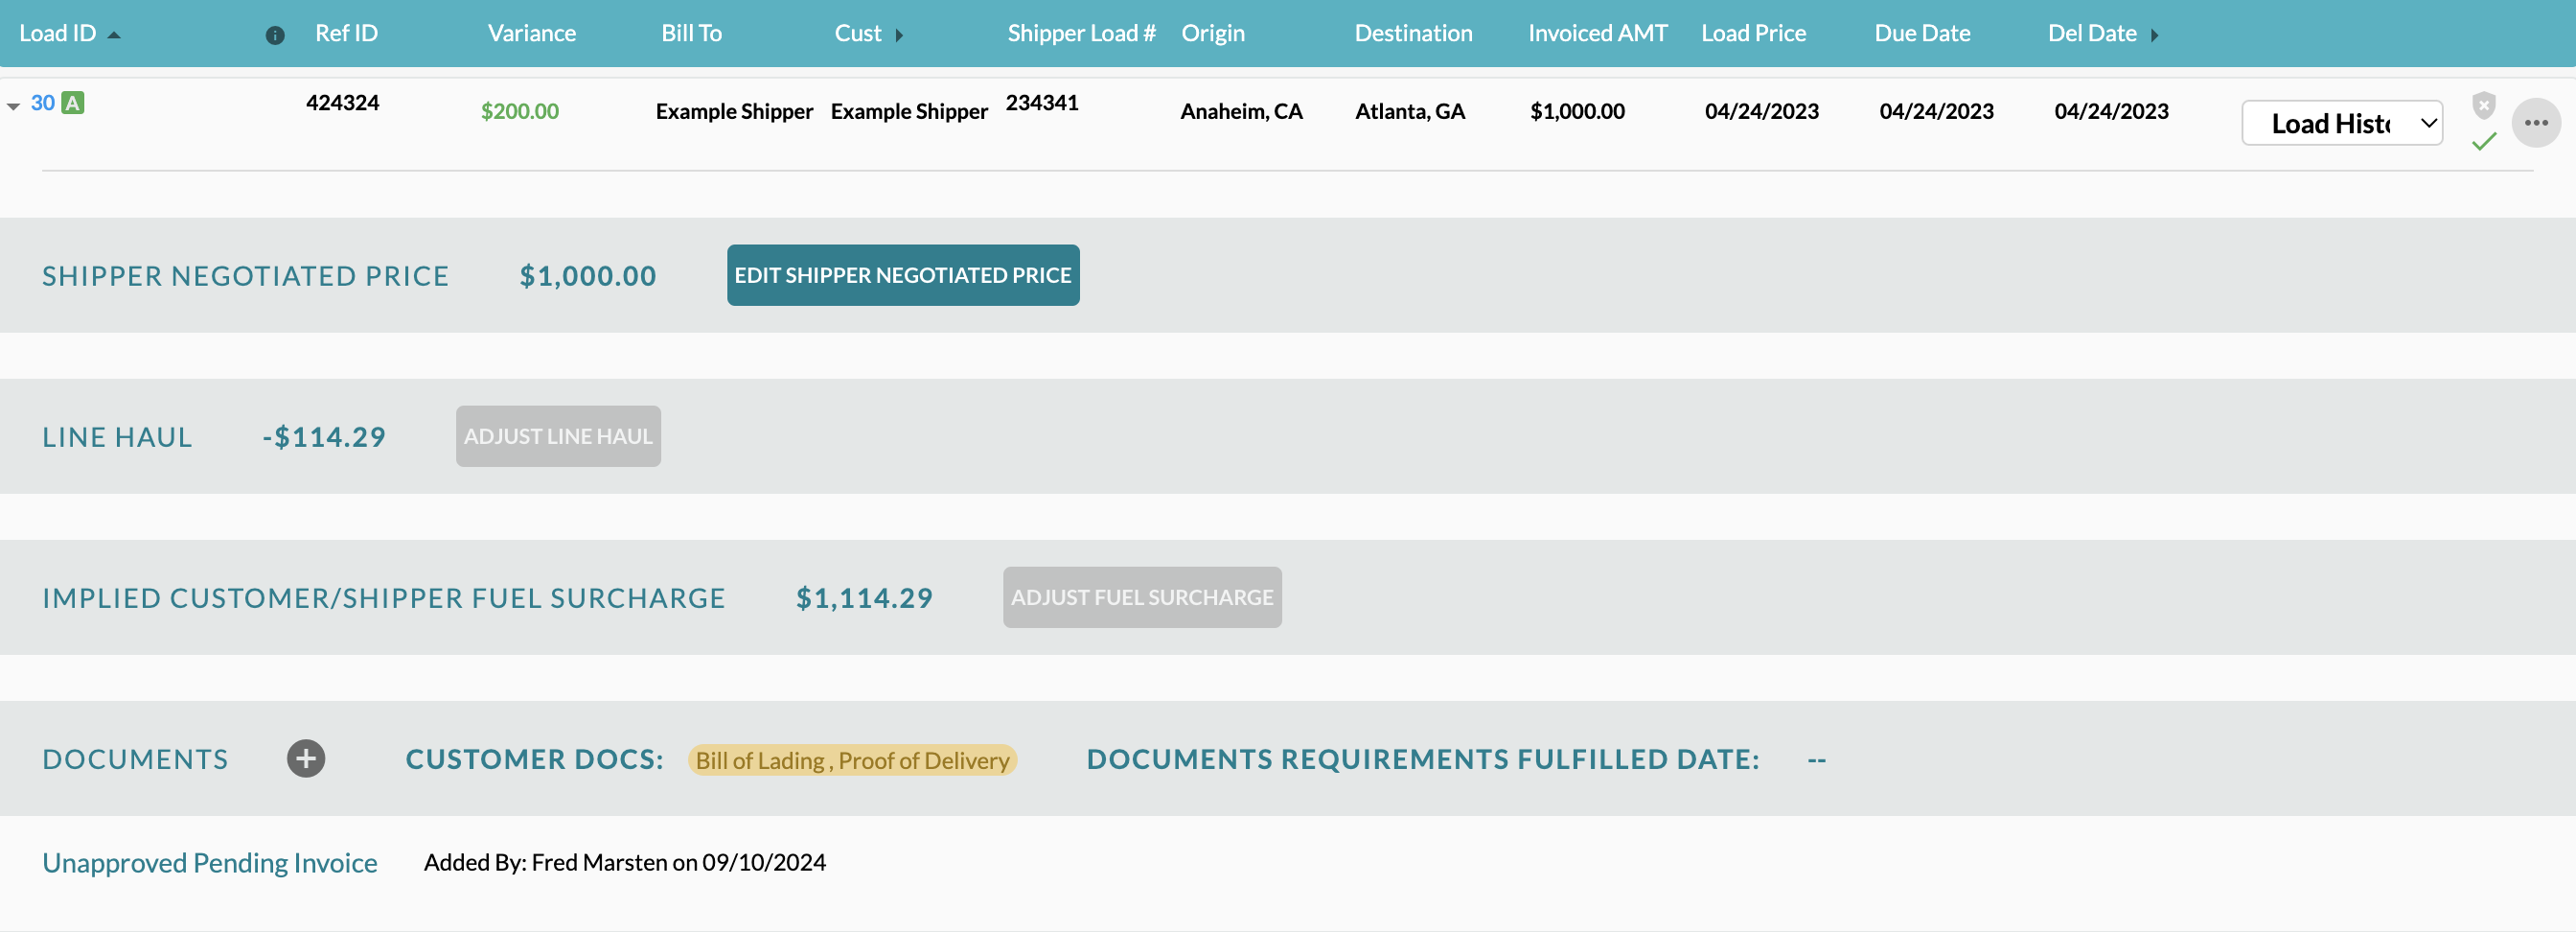Toggle sort direction on the Load ID column
The height and width of the screenshot is (932, 2576).
[114, 33]
